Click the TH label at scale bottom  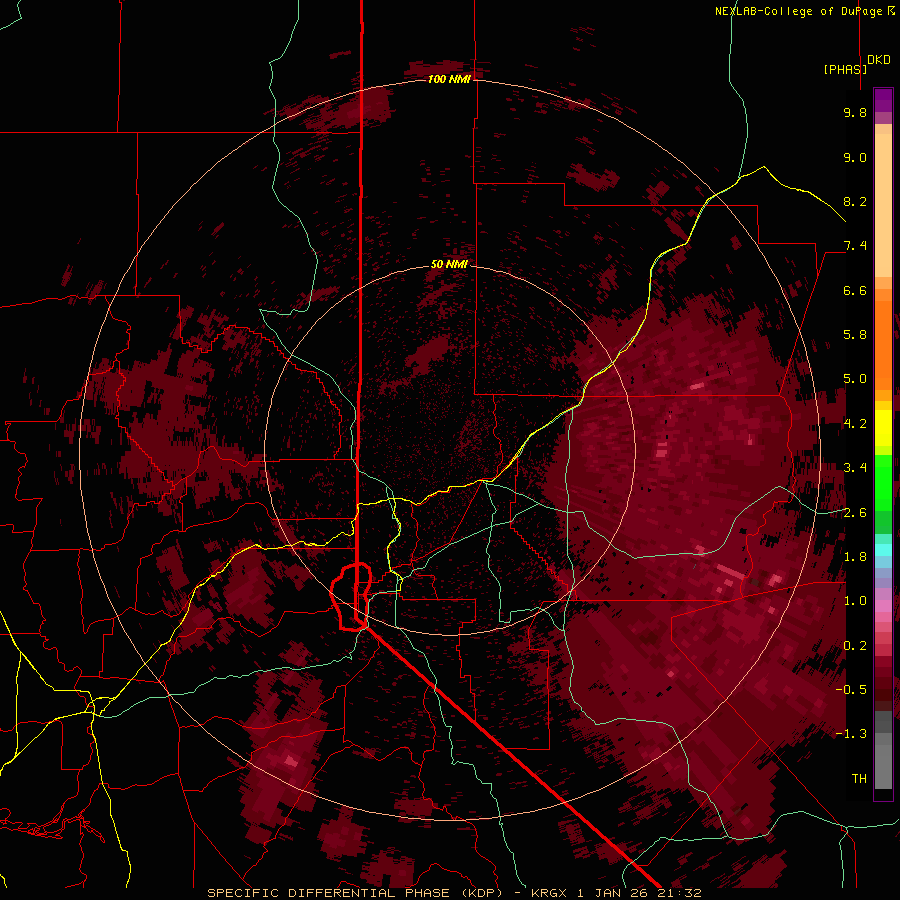tap(859, 779)
